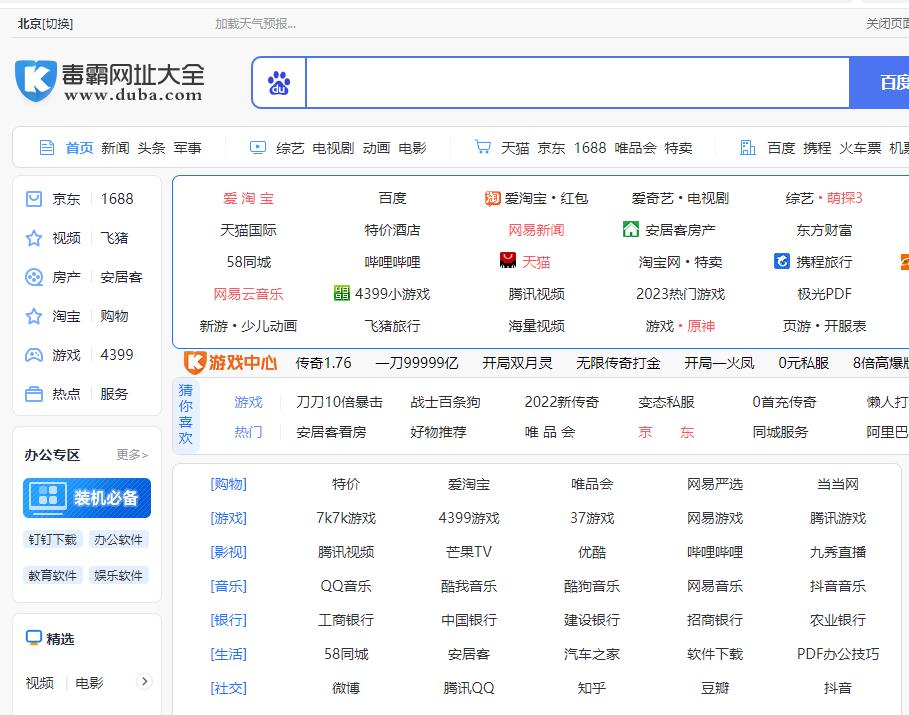Click the blue Ctrip icon for 携程旅行
Image resolution: width=909 pixels, height=715 pixels.
pyautogui.click(x=781, y=262)
